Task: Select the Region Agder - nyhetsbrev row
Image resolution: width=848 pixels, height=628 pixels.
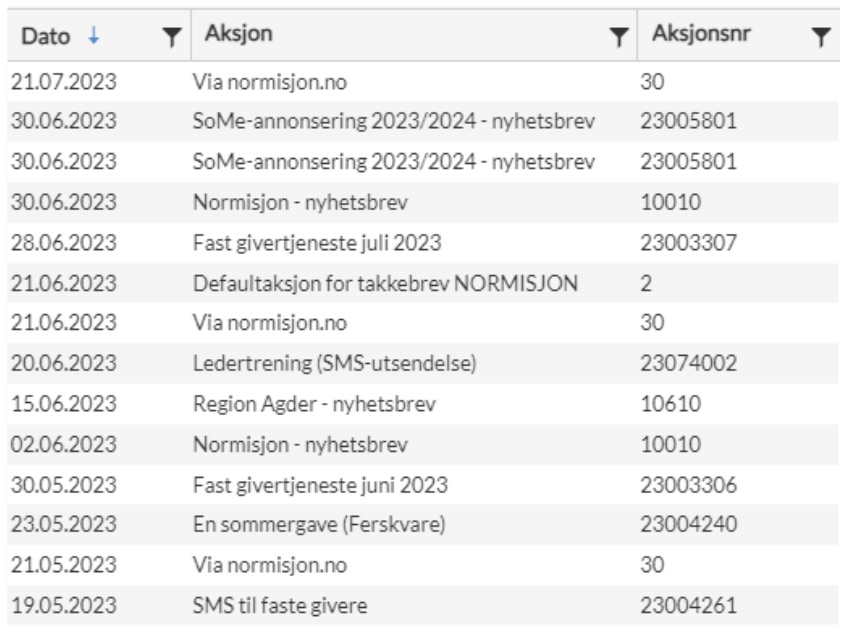Action: [x=423, y=404]
